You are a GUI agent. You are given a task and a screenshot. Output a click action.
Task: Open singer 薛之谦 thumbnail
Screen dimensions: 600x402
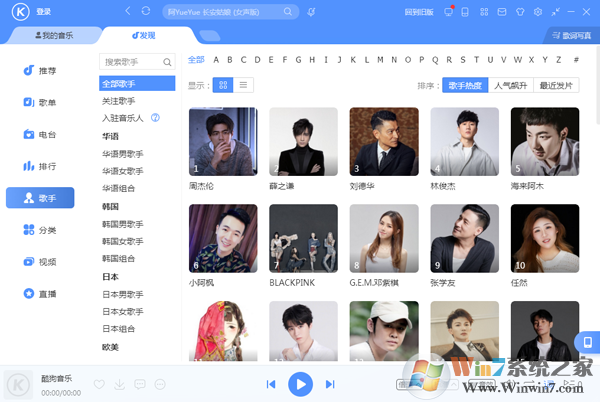click(x=303, y=142)
